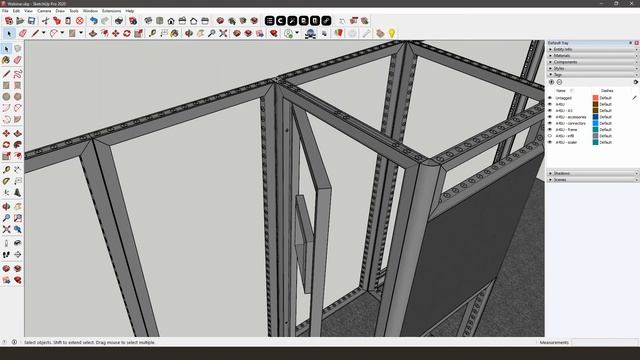This screenshot has height=360, width=640.
Task: Click the red Erase/Delete circle icon
Action: 80,20
